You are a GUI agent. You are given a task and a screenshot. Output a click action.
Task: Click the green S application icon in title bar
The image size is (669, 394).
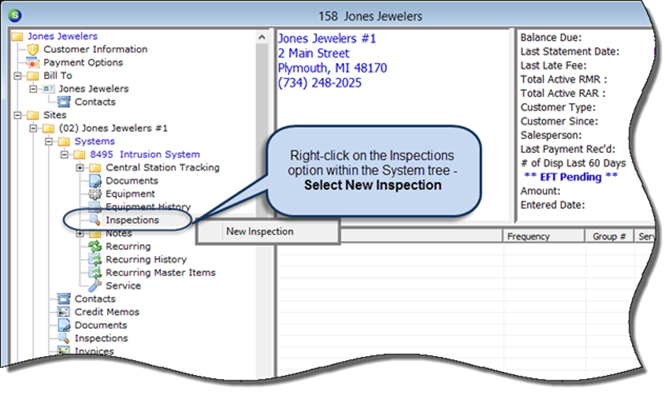tap(15, 15)
